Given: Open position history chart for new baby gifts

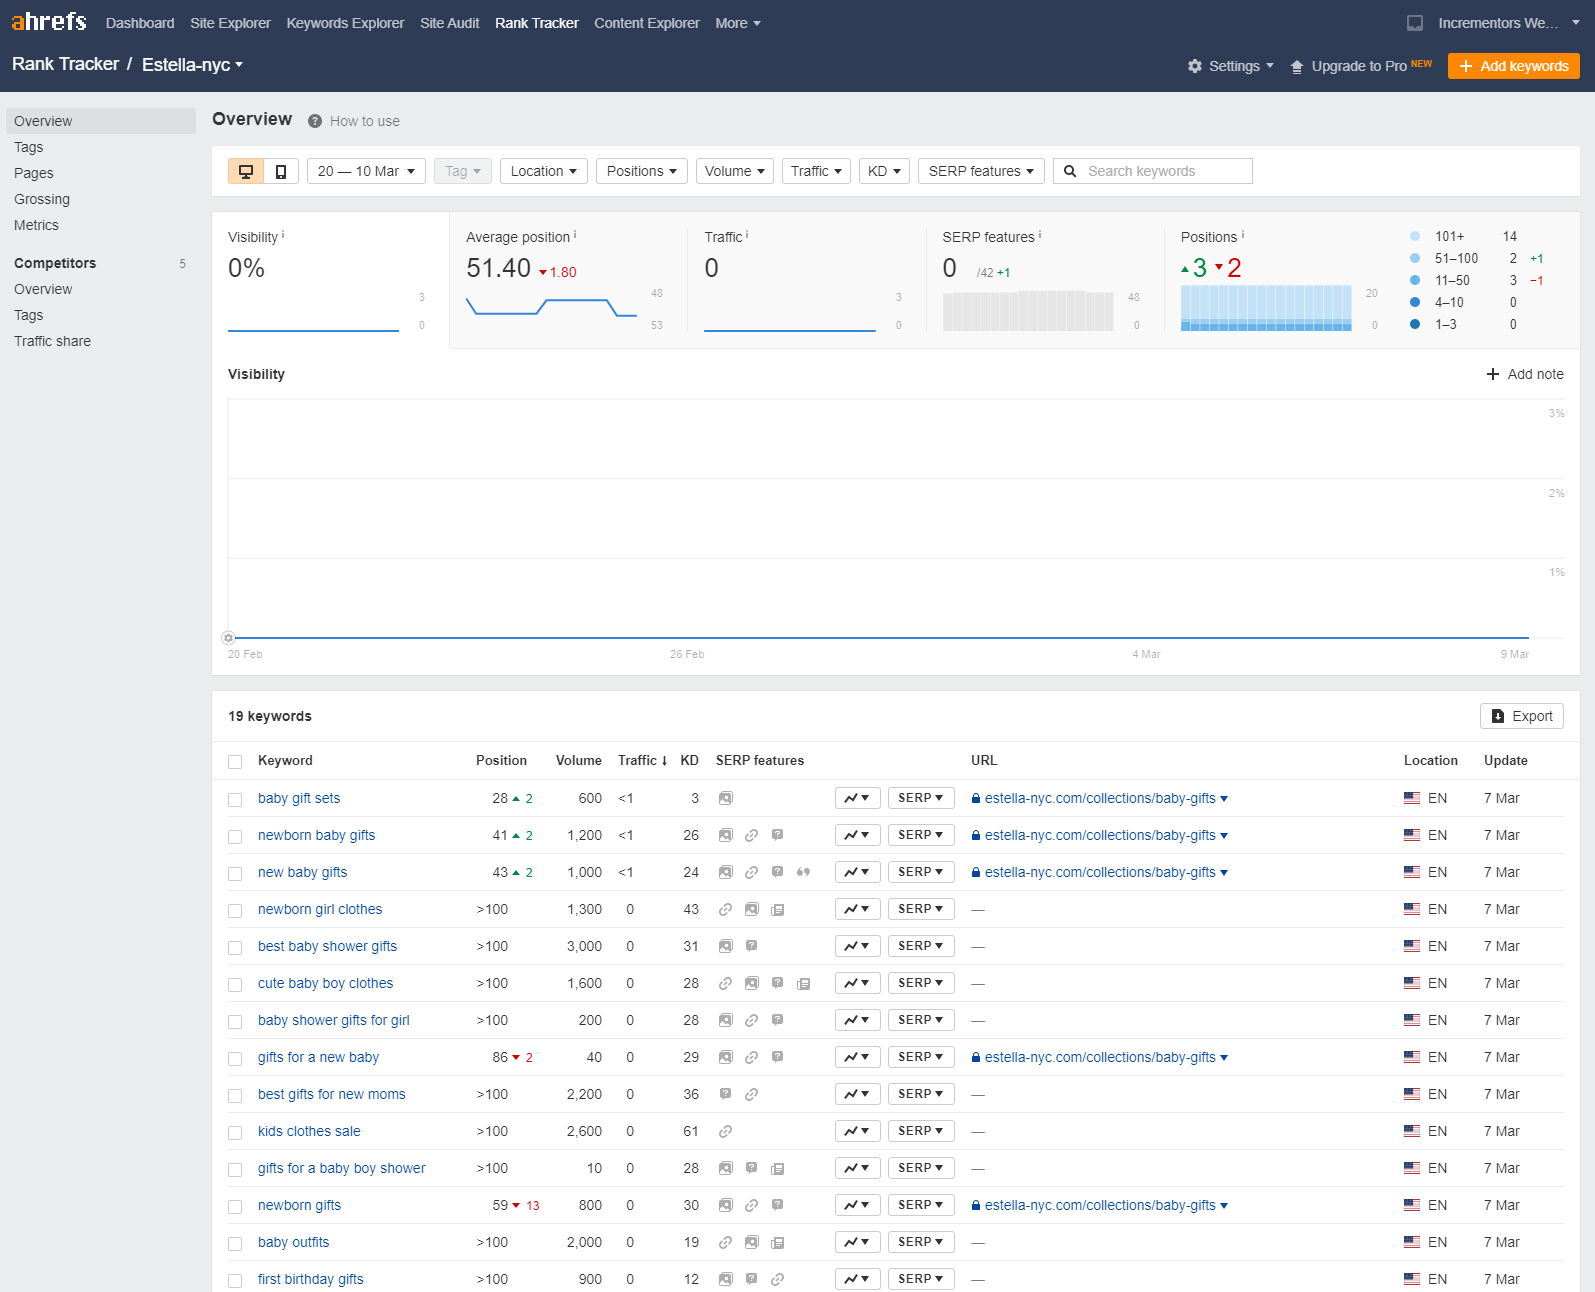Looking at the screenshot, I should pos(858,872).
